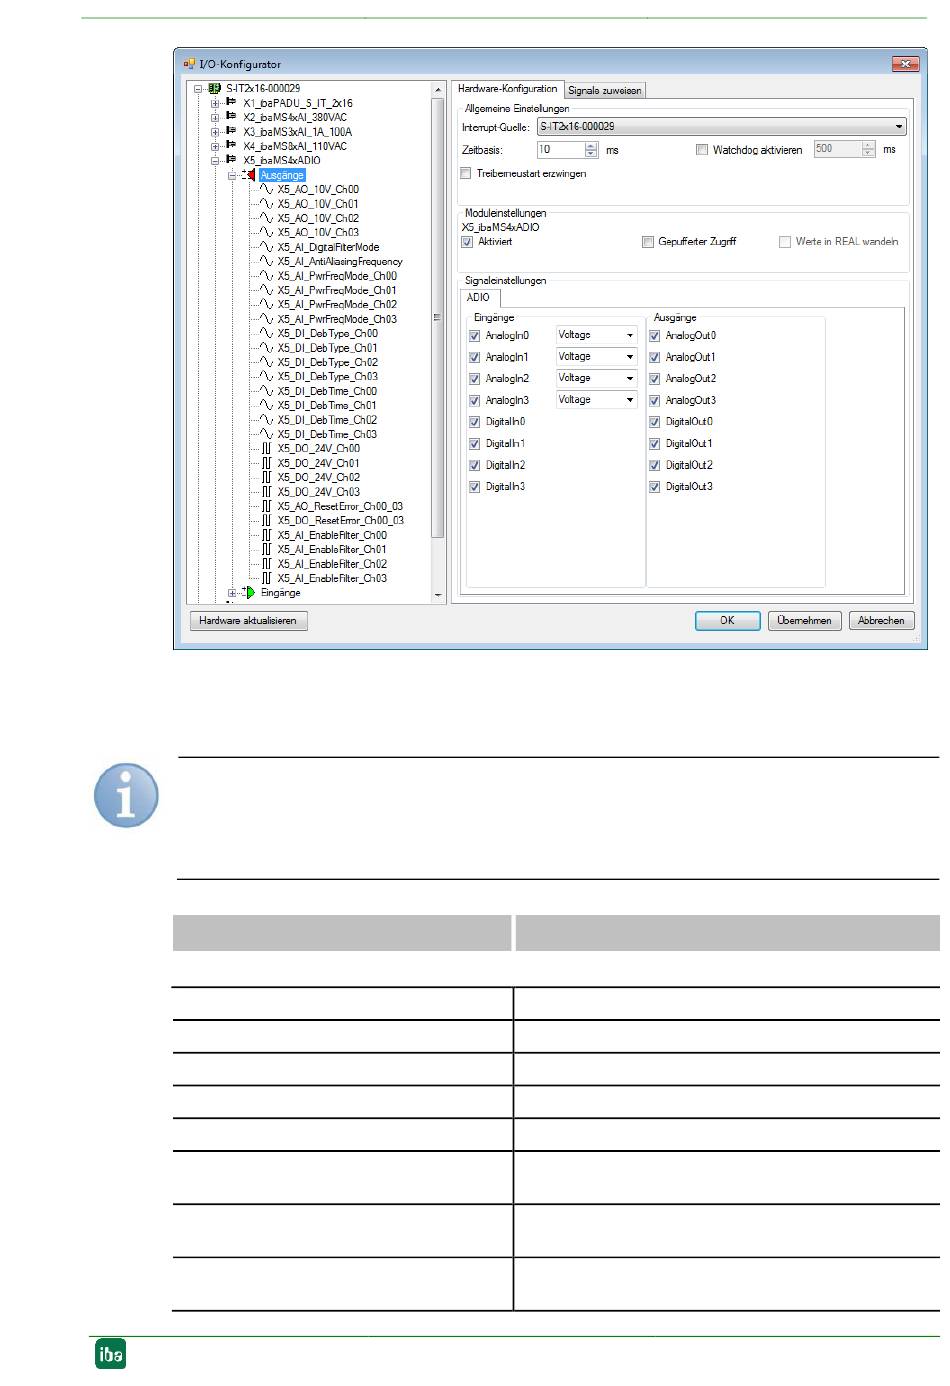Uncheck the Aktiviert module checkbox
This screenshot has width=950, height=1386.
[467, 242]
